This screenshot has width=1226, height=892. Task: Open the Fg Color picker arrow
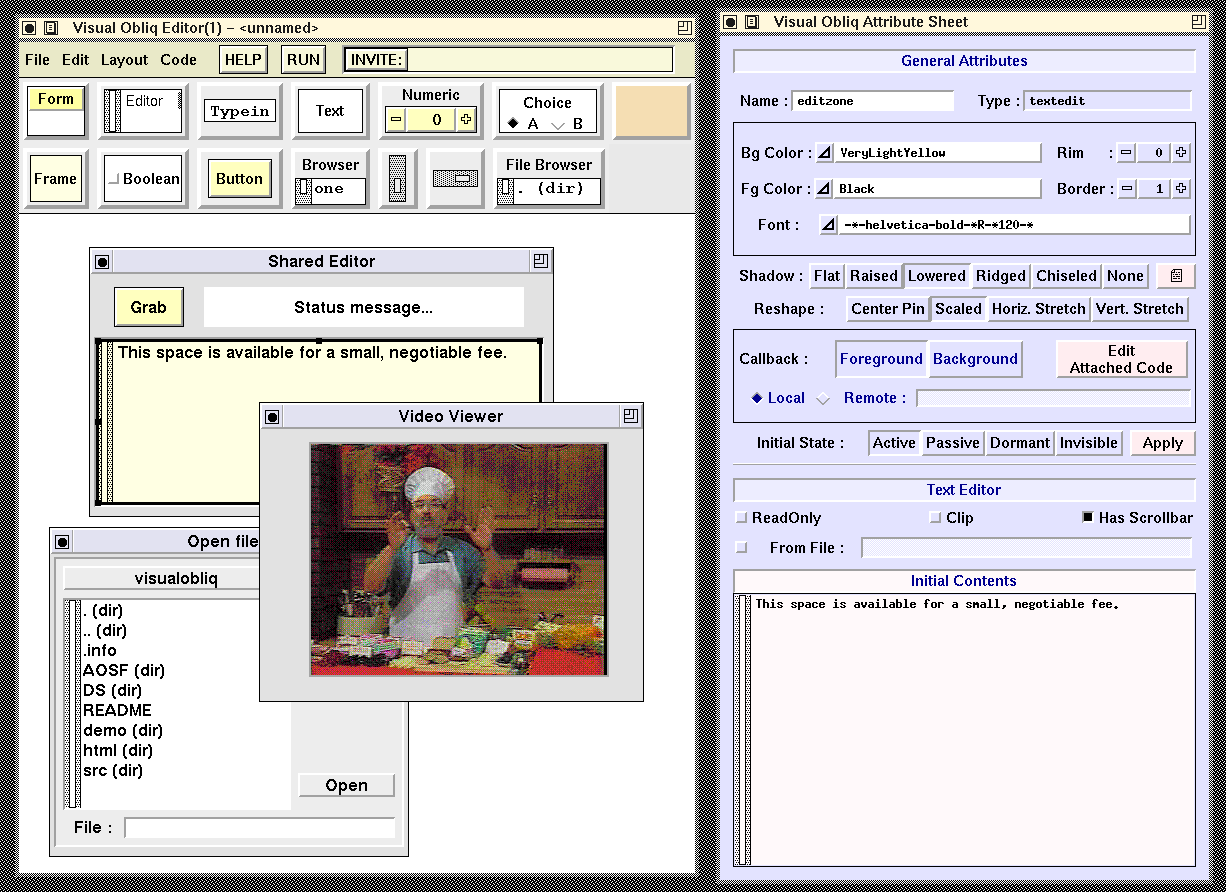824,188
